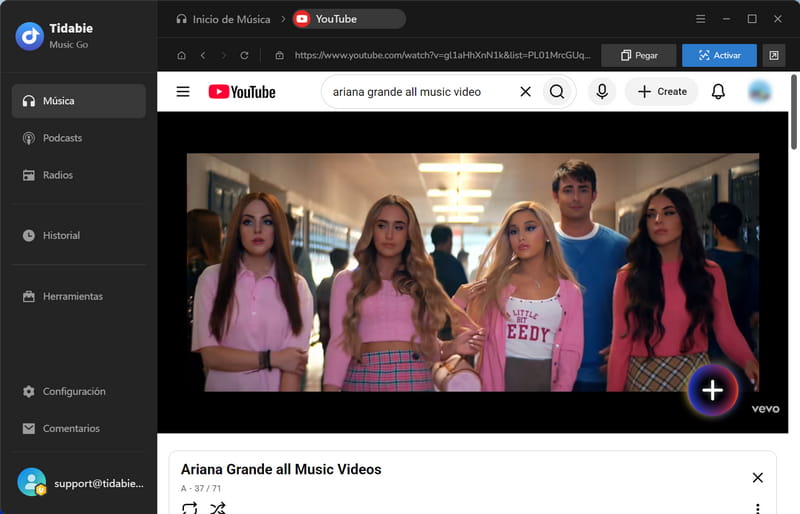
Task: Click the page vertical scrollbar
Action: (x=794, y=112)
